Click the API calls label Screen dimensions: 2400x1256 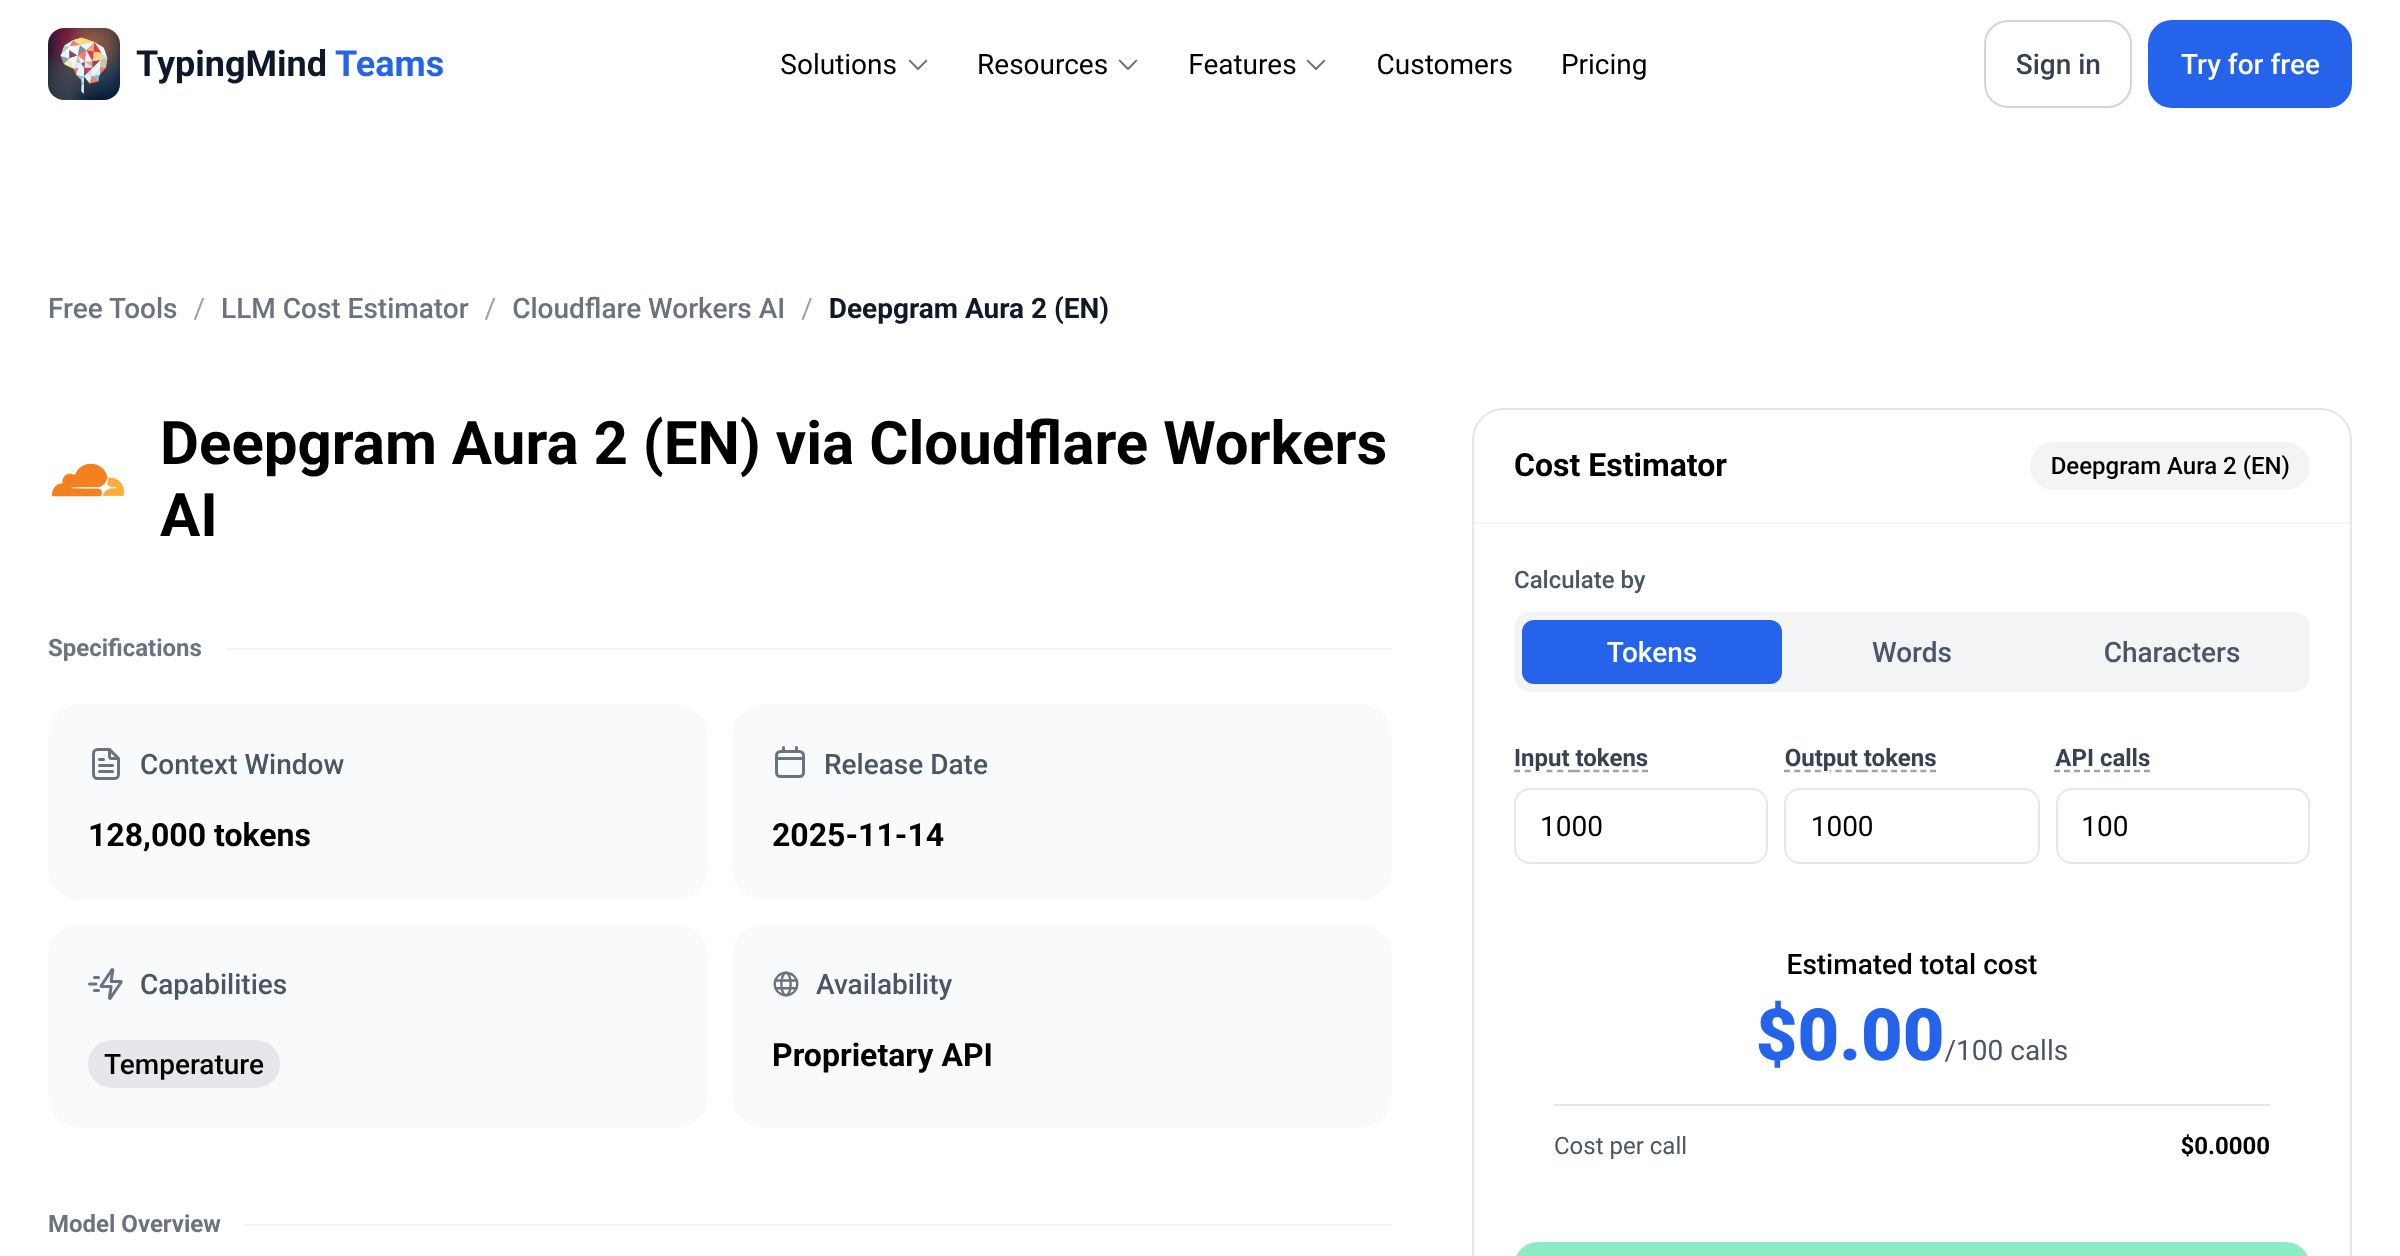2102,758
